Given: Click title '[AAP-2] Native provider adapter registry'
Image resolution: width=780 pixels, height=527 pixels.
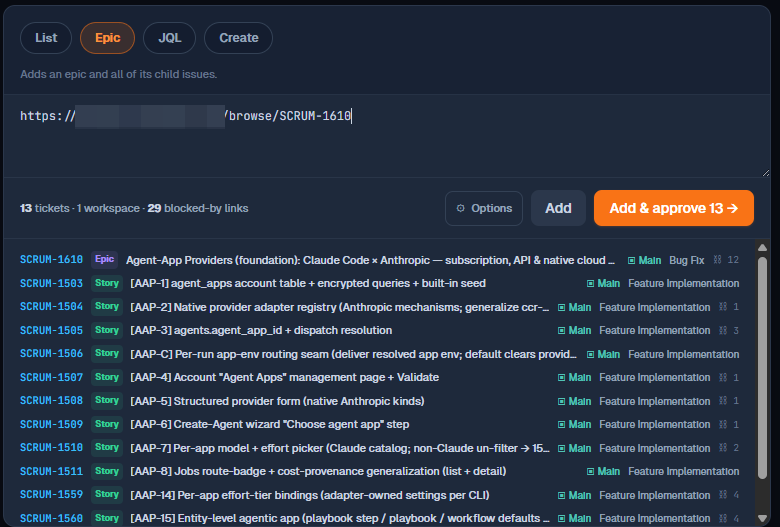Looking at the screenshot, I should pos(340,307).
